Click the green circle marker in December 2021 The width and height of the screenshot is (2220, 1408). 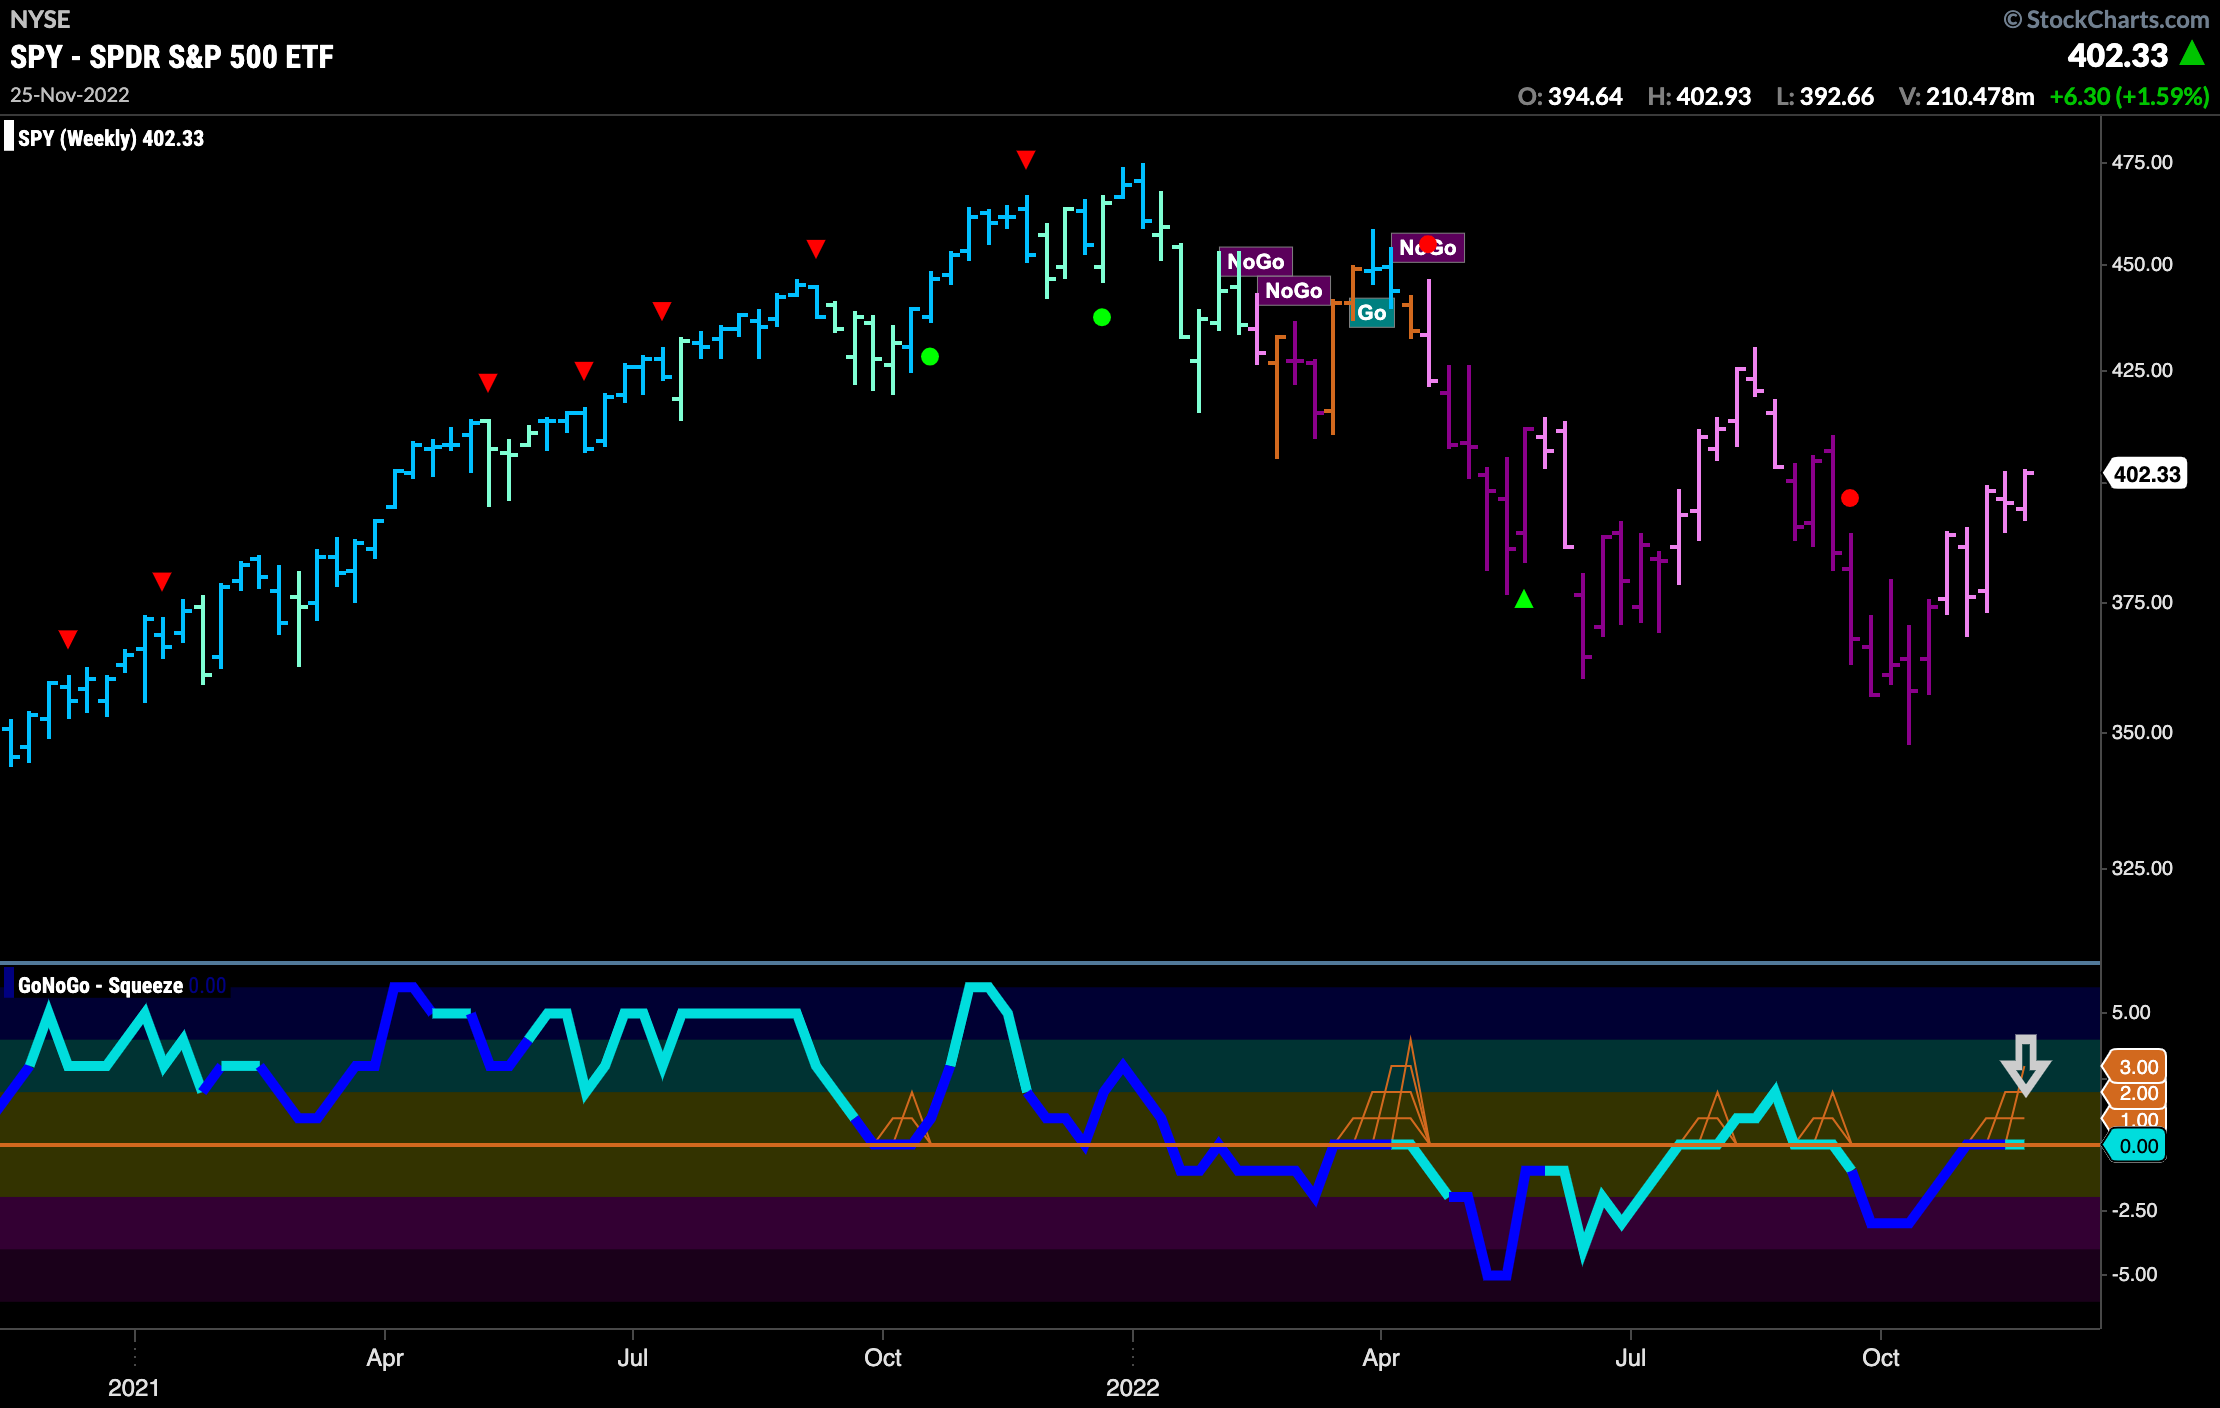click(1102, 317)
